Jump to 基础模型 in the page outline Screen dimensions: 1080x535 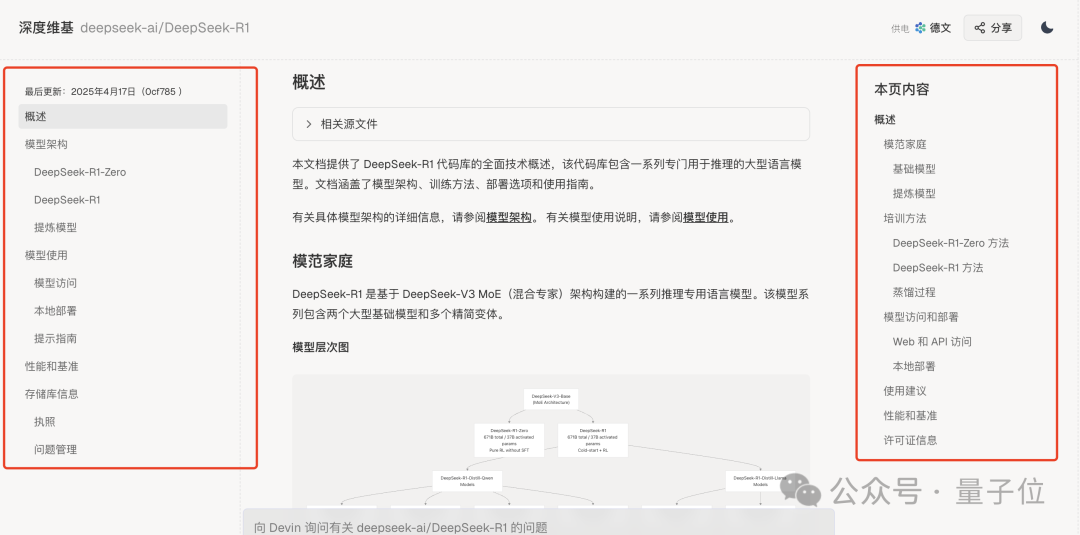914,169
